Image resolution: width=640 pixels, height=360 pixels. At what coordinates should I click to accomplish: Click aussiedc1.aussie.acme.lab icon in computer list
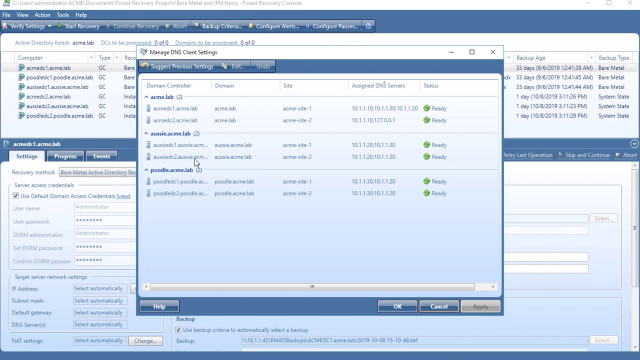coord(21,87)
